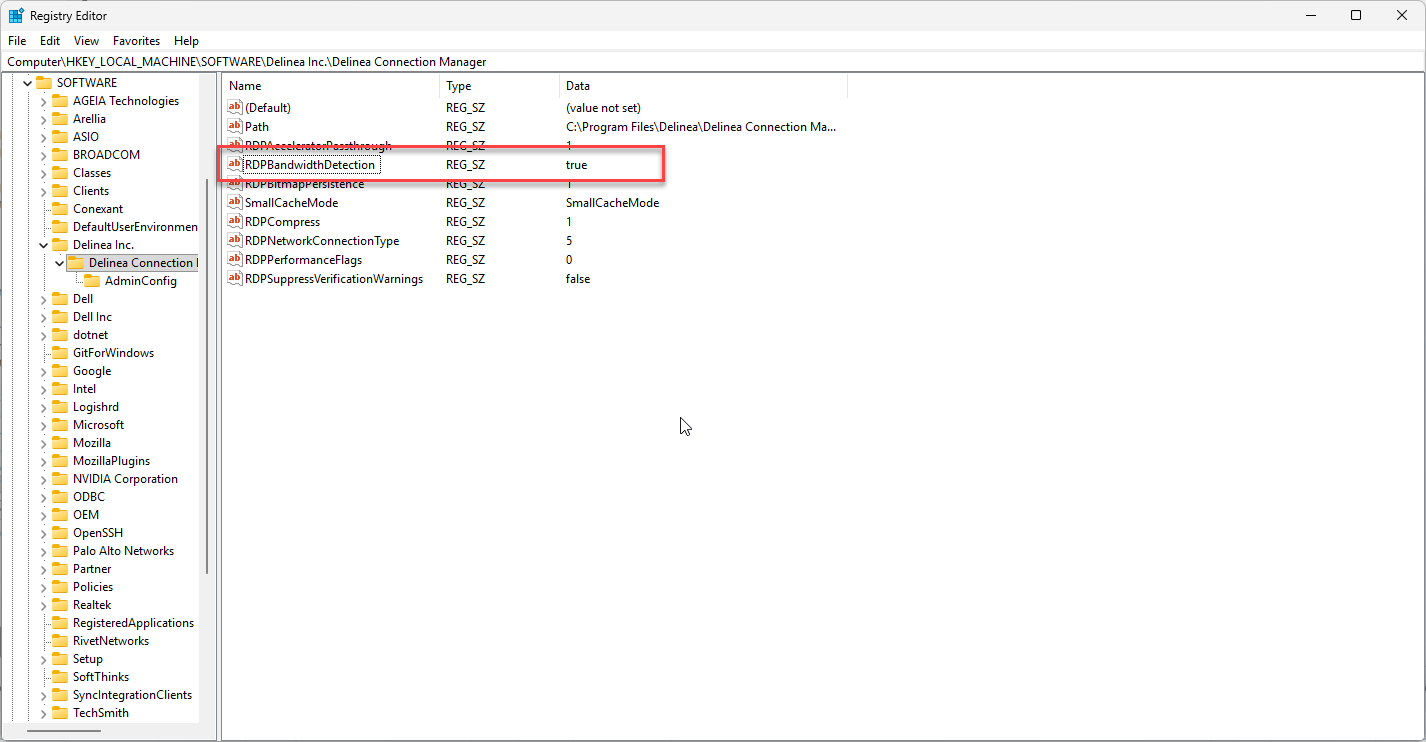Image resolution: width=1426 pixels, height=742 pixels.
Task: Collapse the Delinea Inc. key
Action: pyautogui.click(x=43, y=245)
